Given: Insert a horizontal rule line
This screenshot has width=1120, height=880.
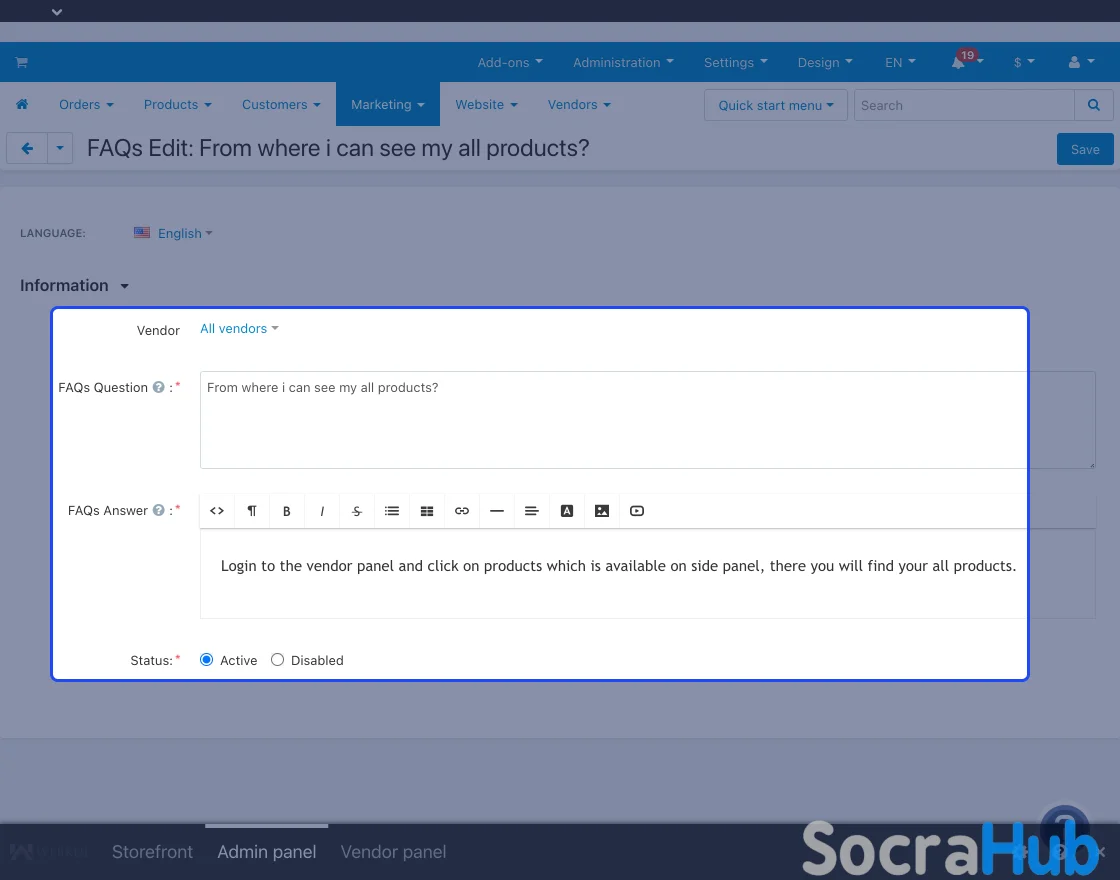Looking at the screenshot, I should click(497, 511).
